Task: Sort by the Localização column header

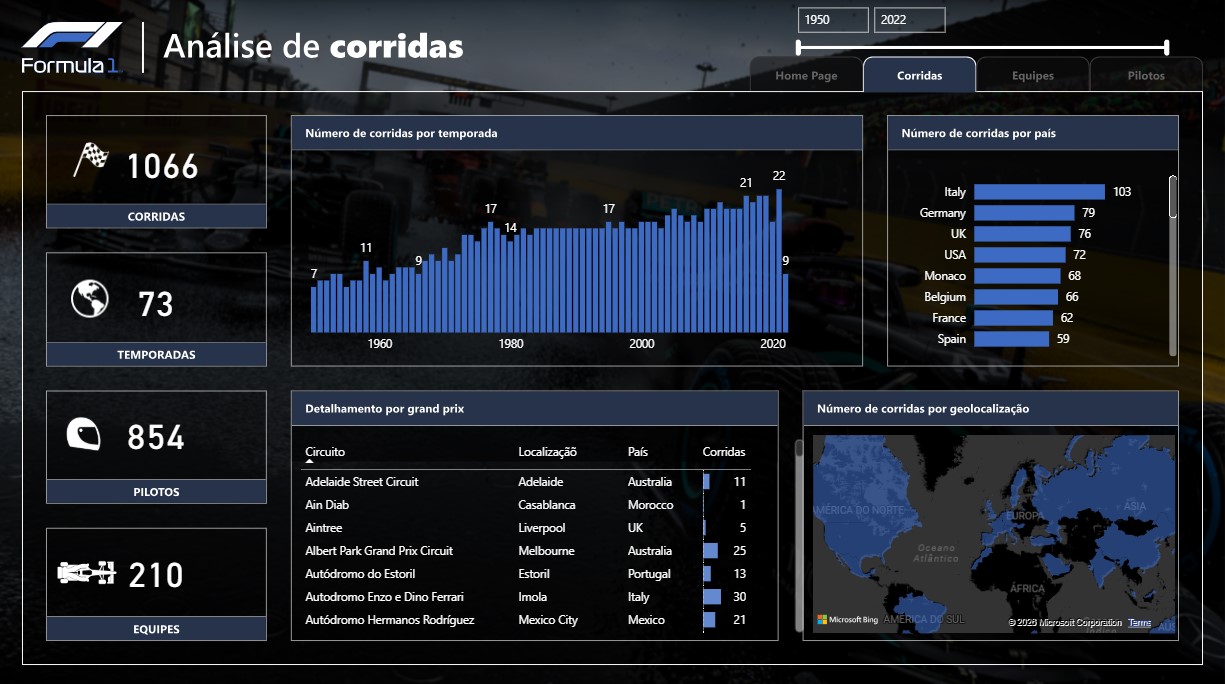Action: [x=547, y=452]
